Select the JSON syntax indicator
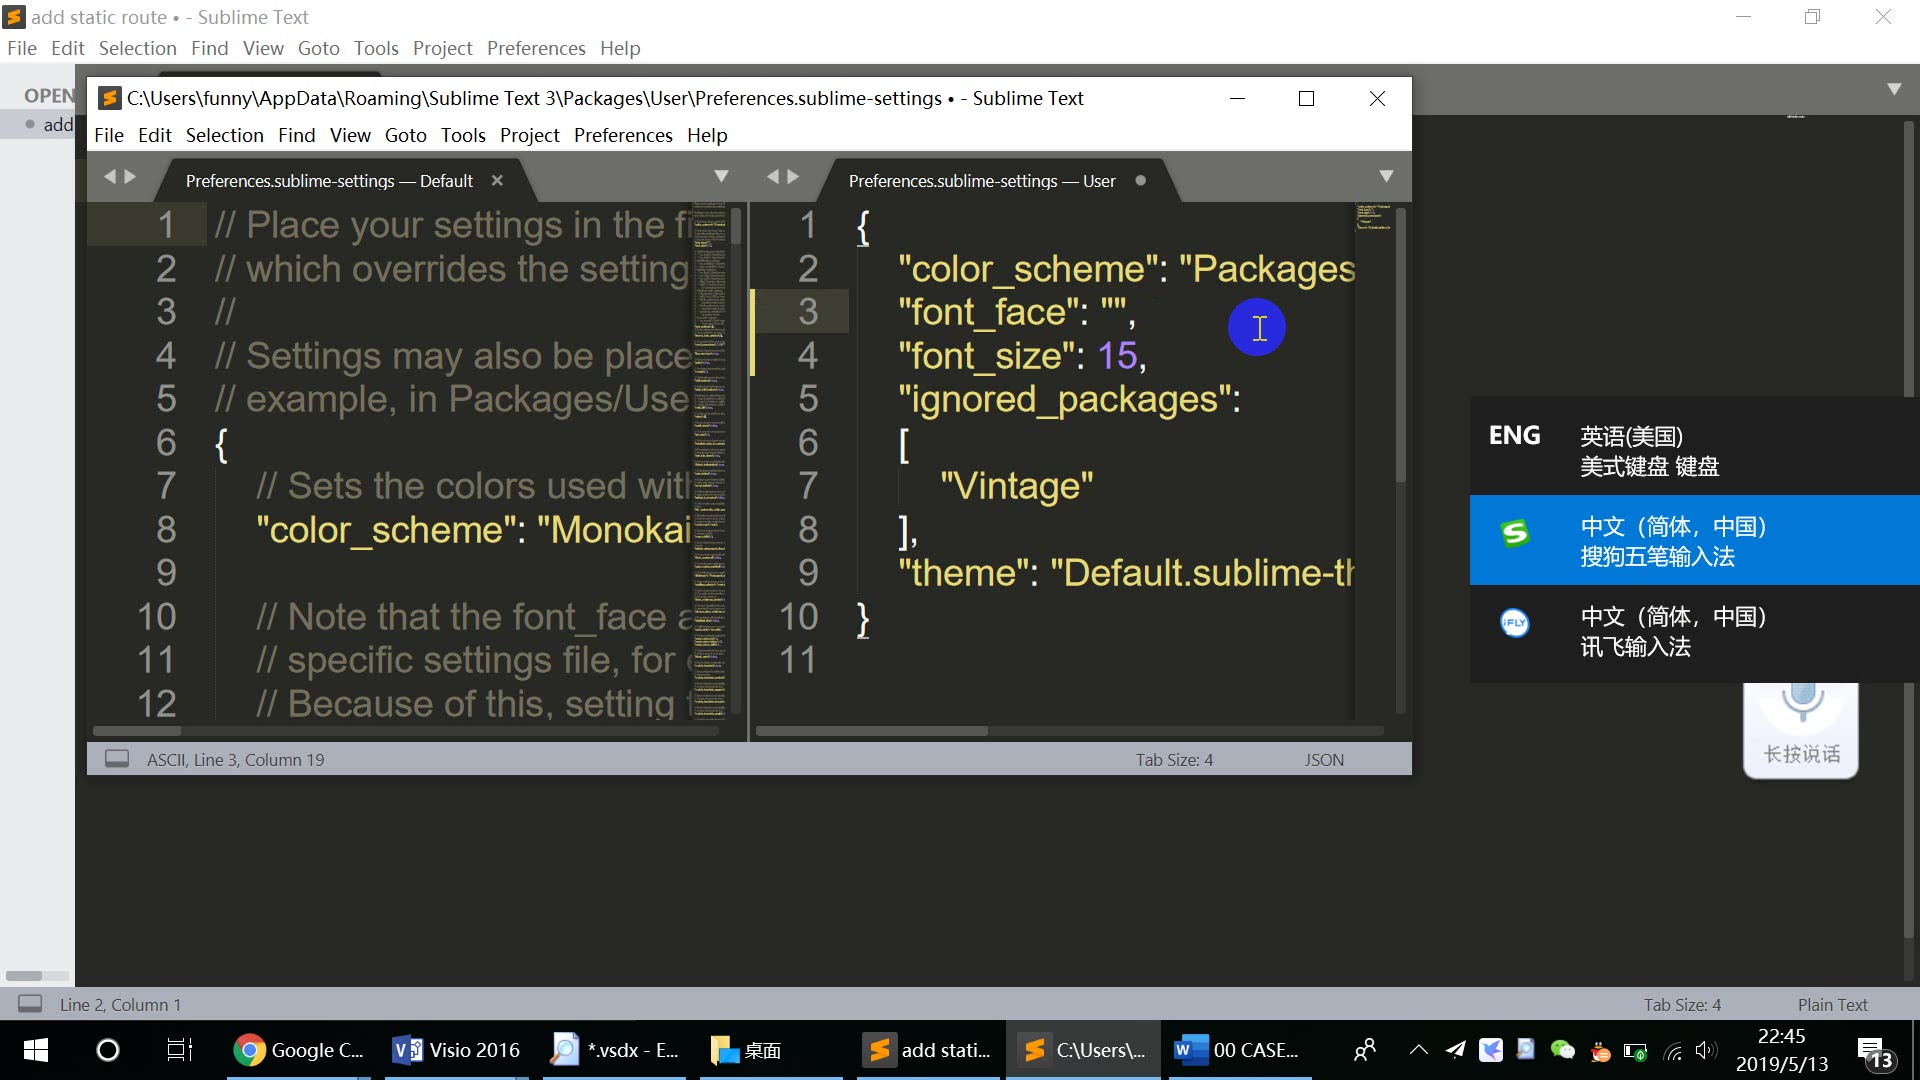This screenshot has height=1080, width=1920. tap(1323, 760)
